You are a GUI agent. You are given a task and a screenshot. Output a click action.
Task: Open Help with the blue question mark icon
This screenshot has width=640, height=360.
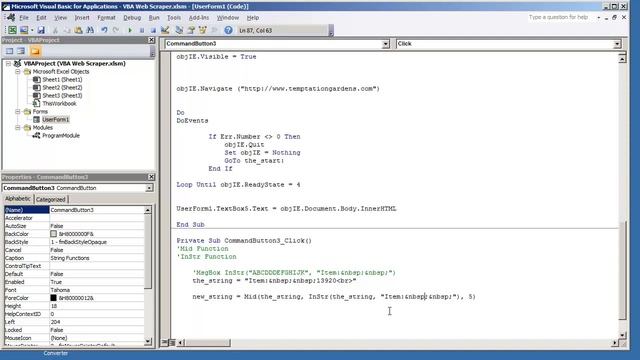tap(228, 30)
